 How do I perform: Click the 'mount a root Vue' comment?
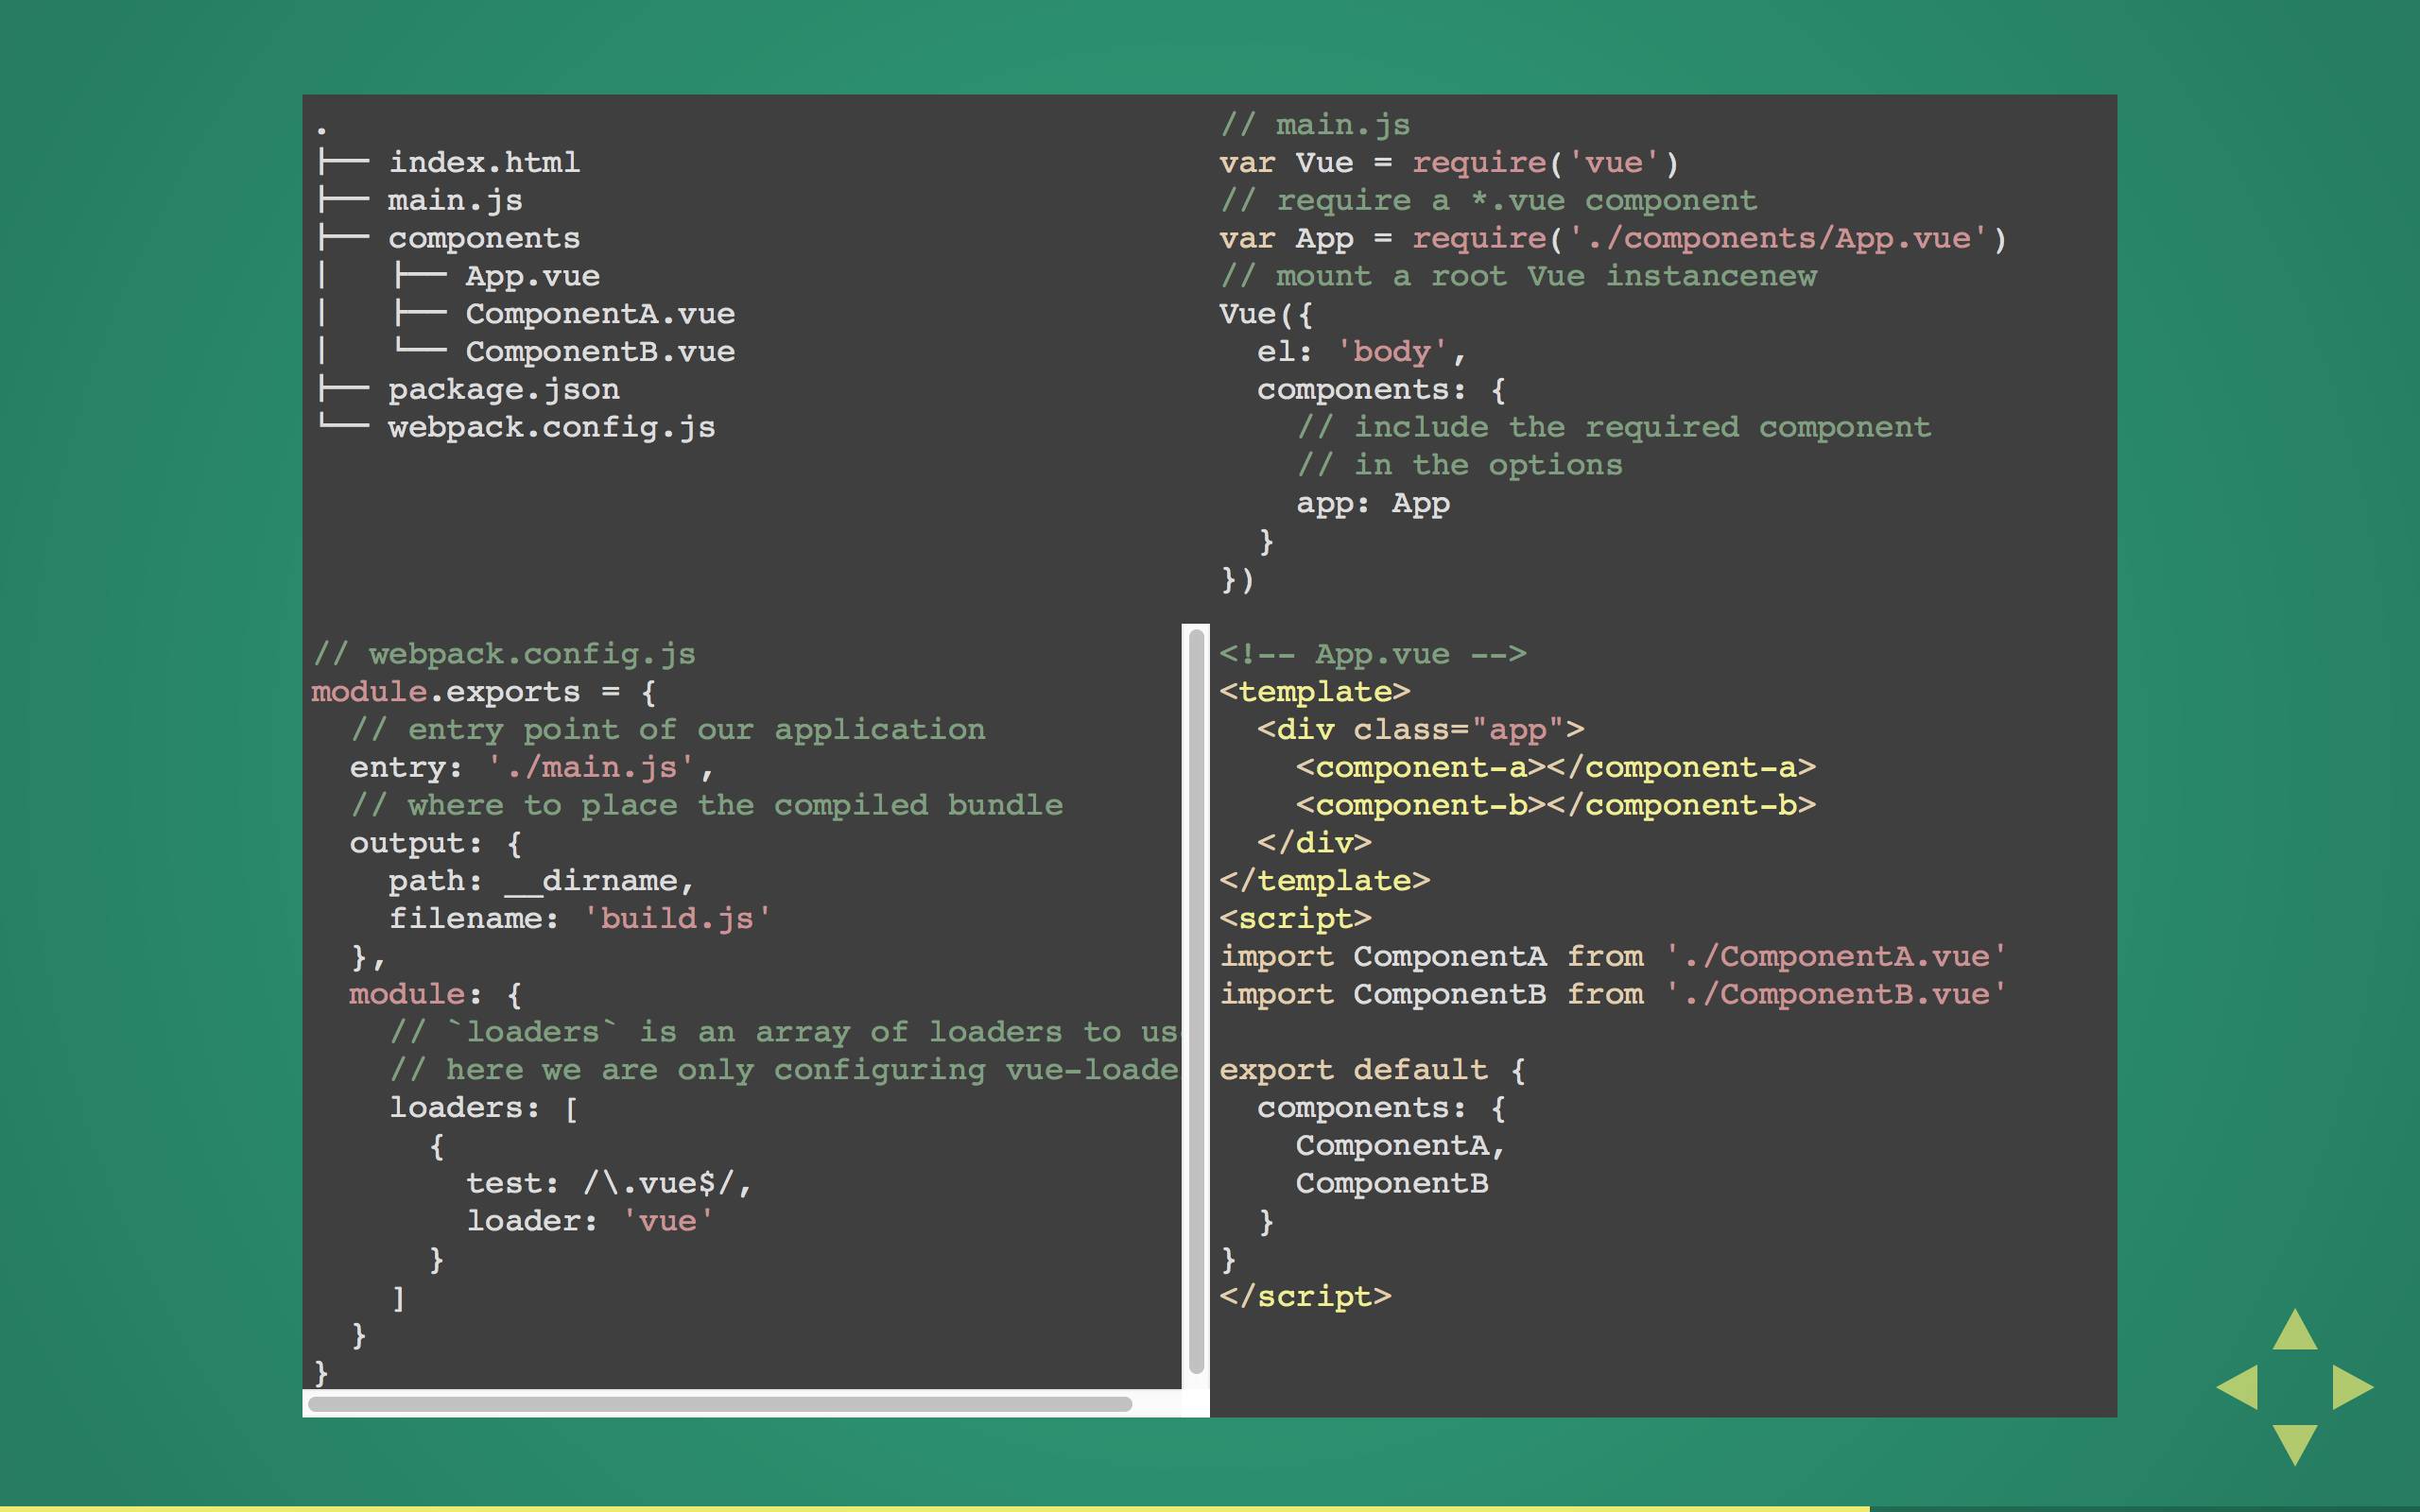point(1518,276)
